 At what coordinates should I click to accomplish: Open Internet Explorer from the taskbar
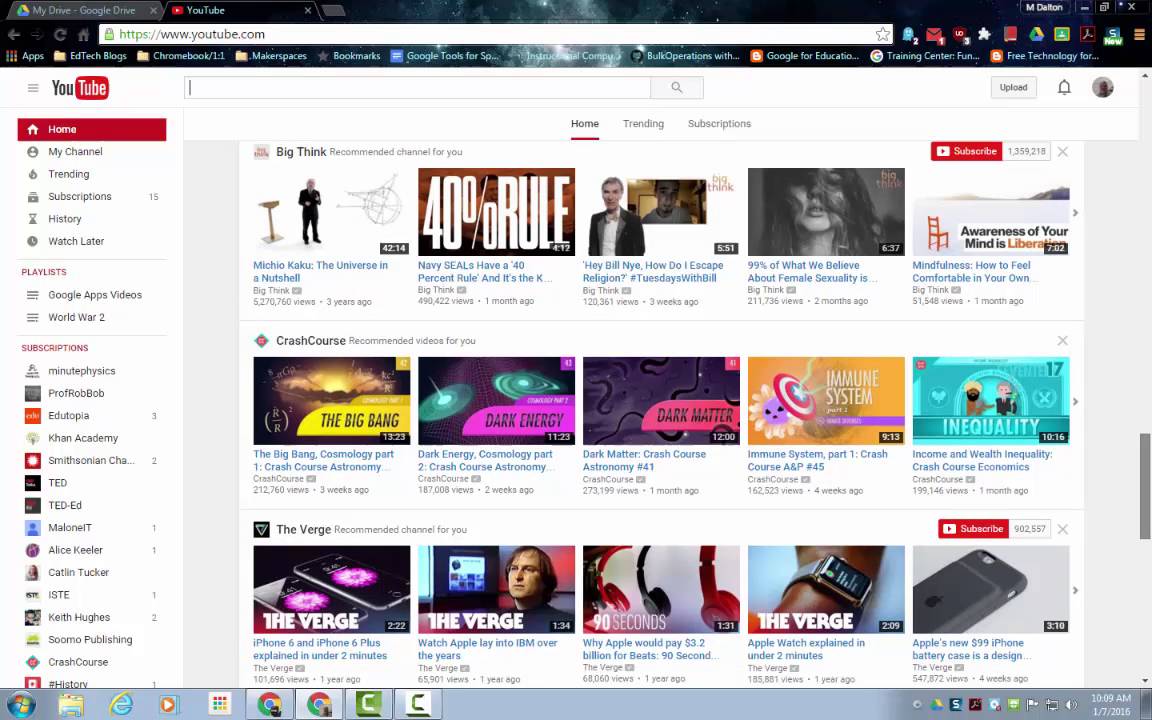(121, 705)
